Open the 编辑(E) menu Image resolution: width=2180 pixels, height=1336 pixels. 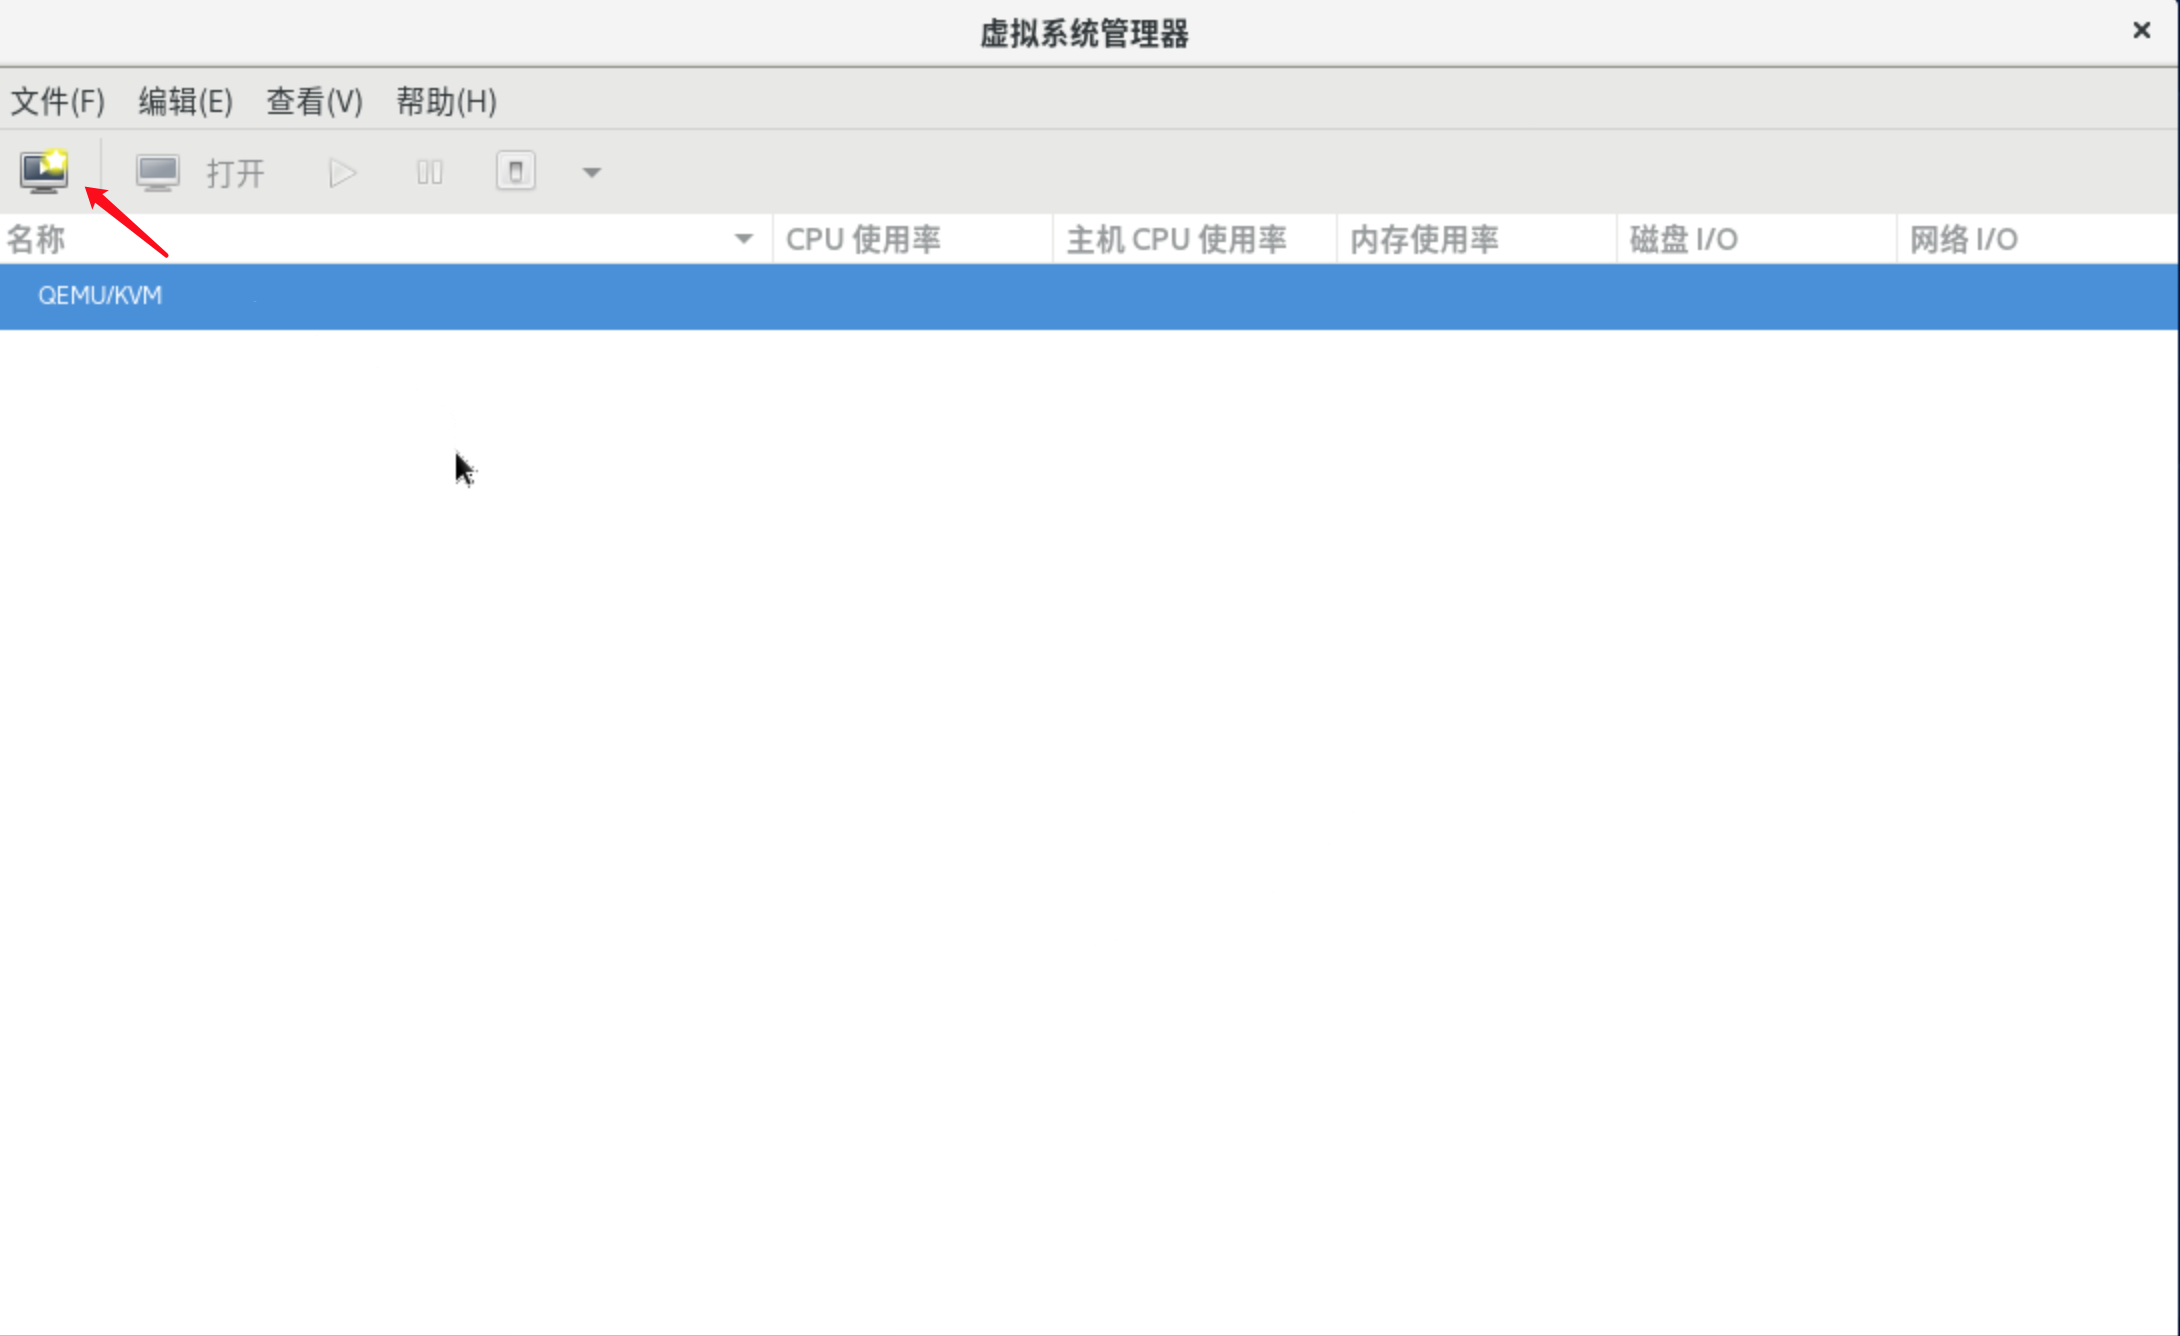click(186, 101)
